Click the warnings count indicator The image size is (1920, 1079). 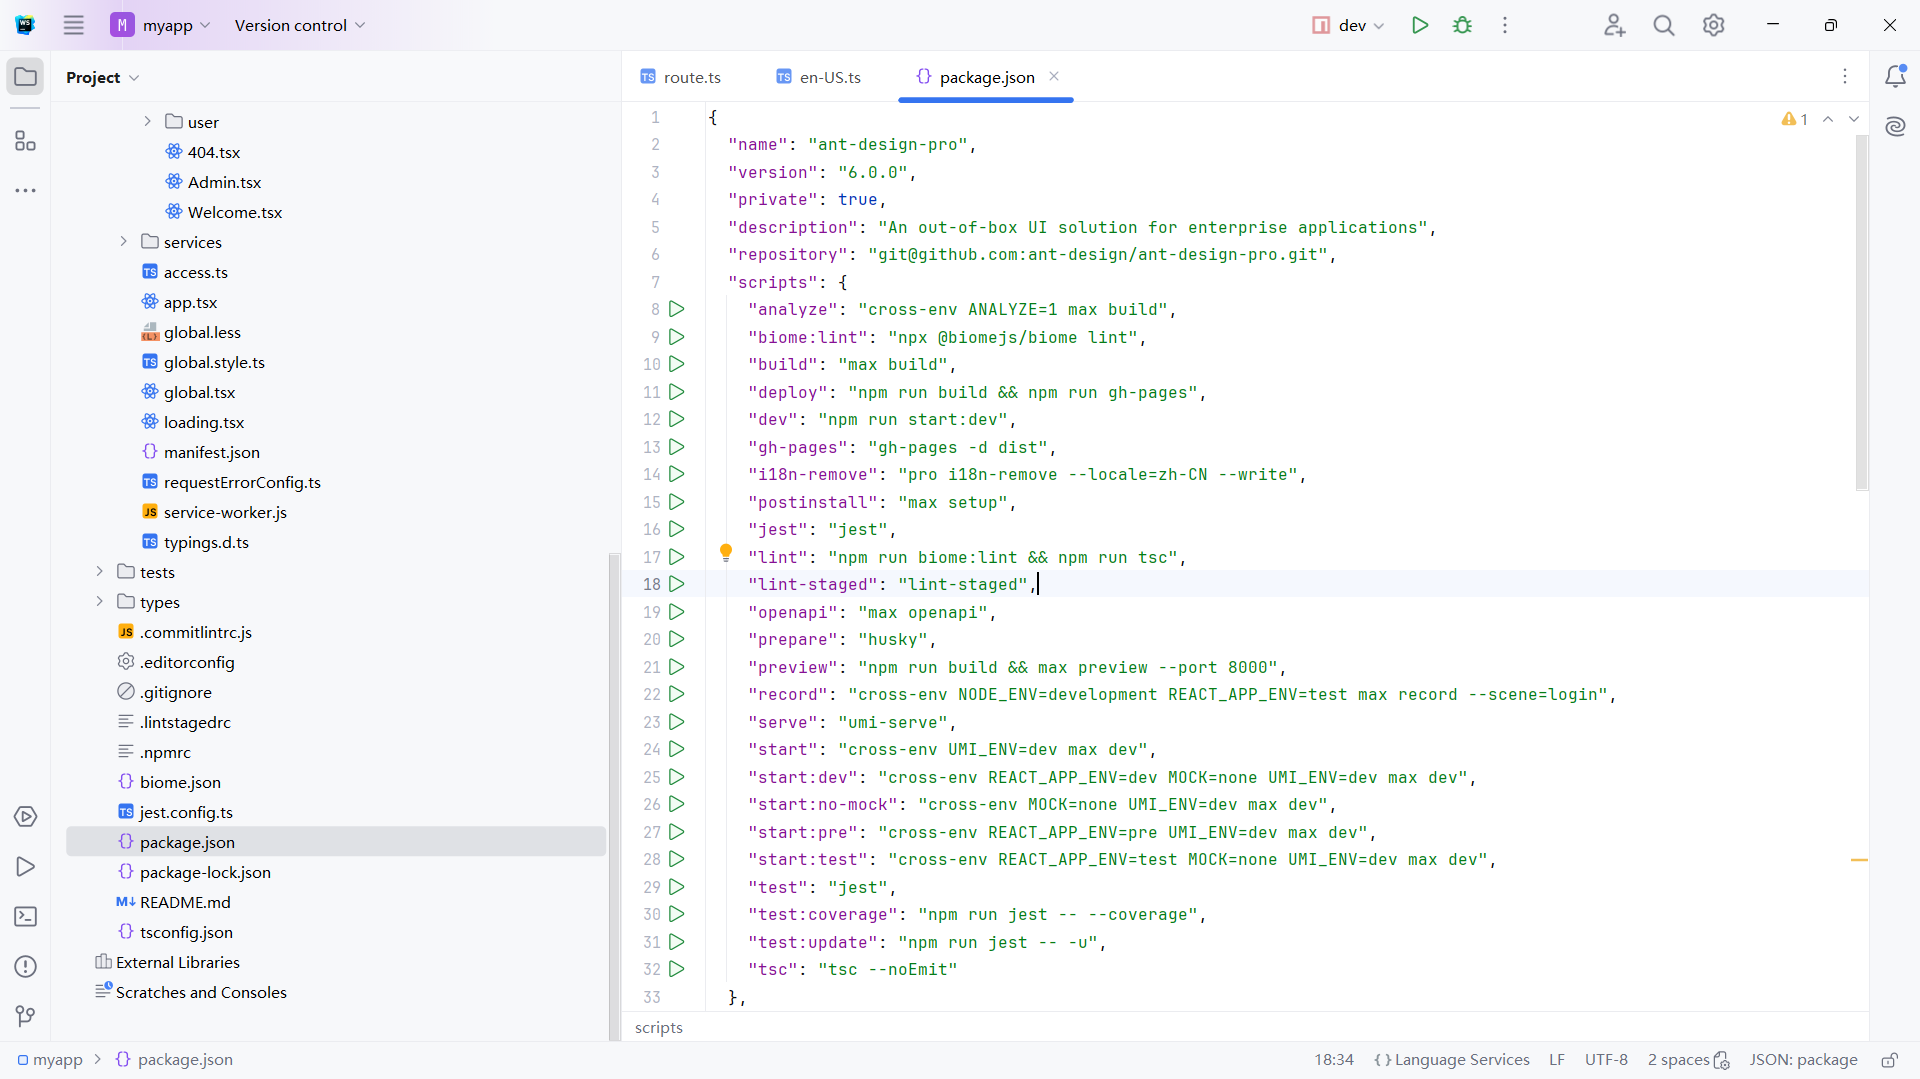(x=1794, y=119)
